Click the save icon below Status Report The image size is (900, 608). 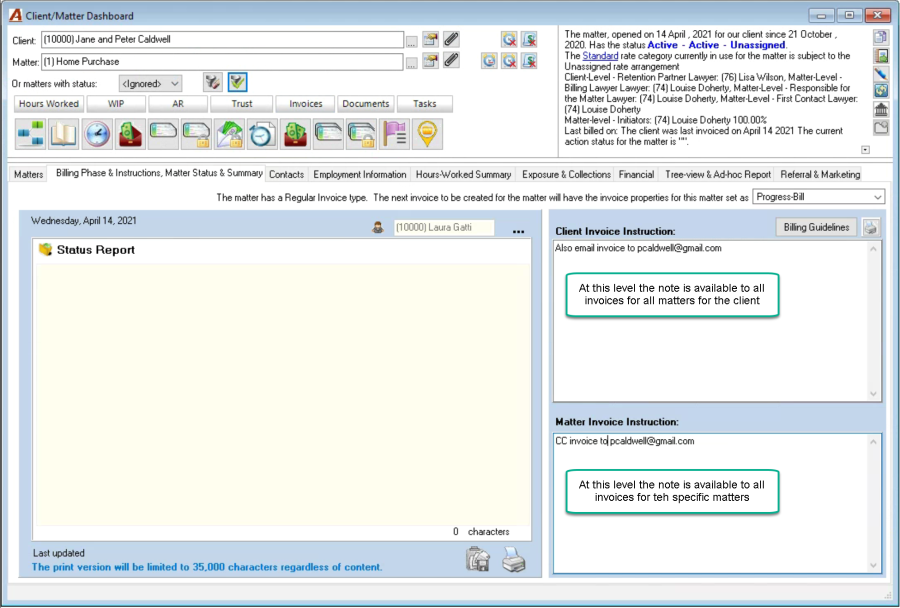[478, 560]
